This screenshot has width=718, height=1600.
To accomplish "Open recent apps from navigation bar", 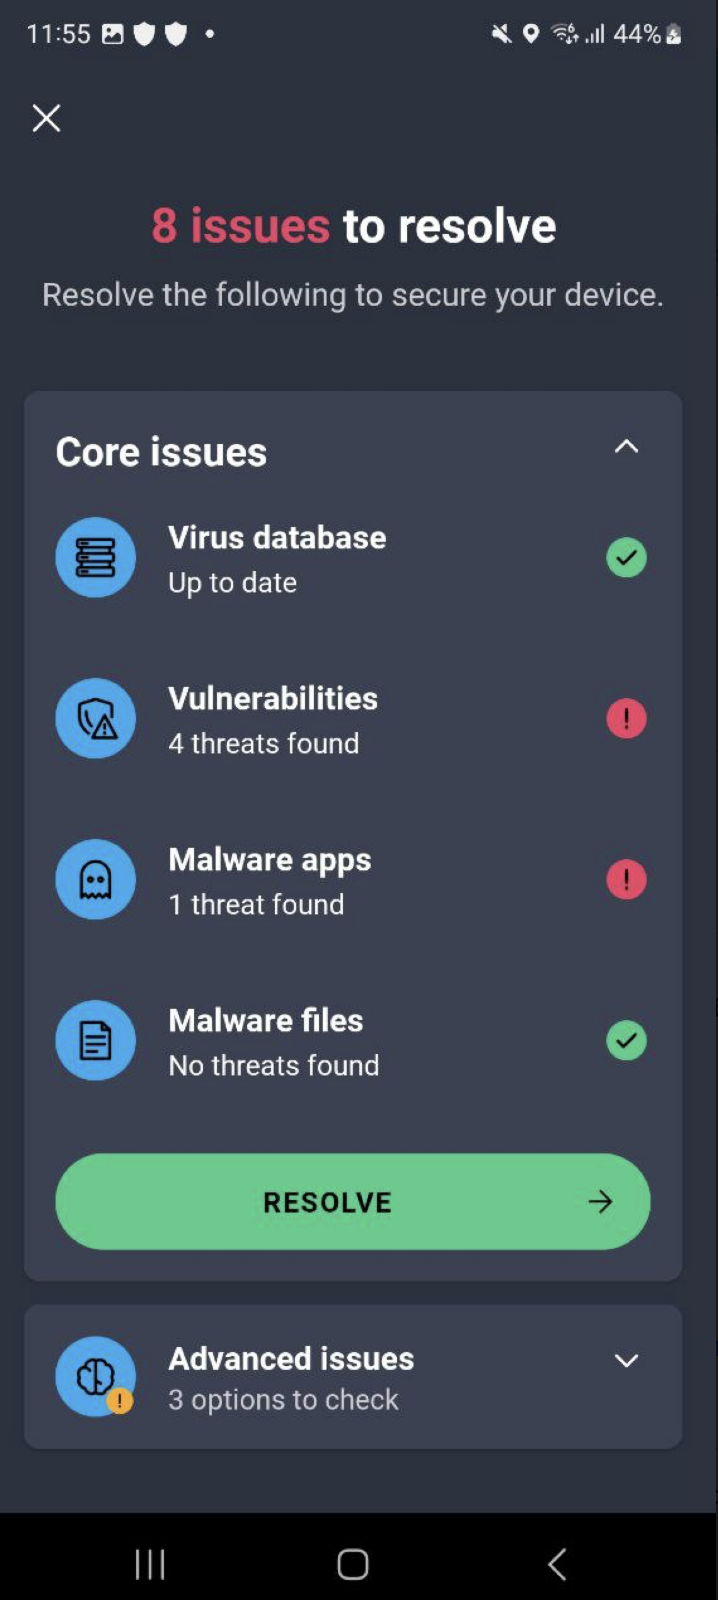I will click(x=150, y=1563).
